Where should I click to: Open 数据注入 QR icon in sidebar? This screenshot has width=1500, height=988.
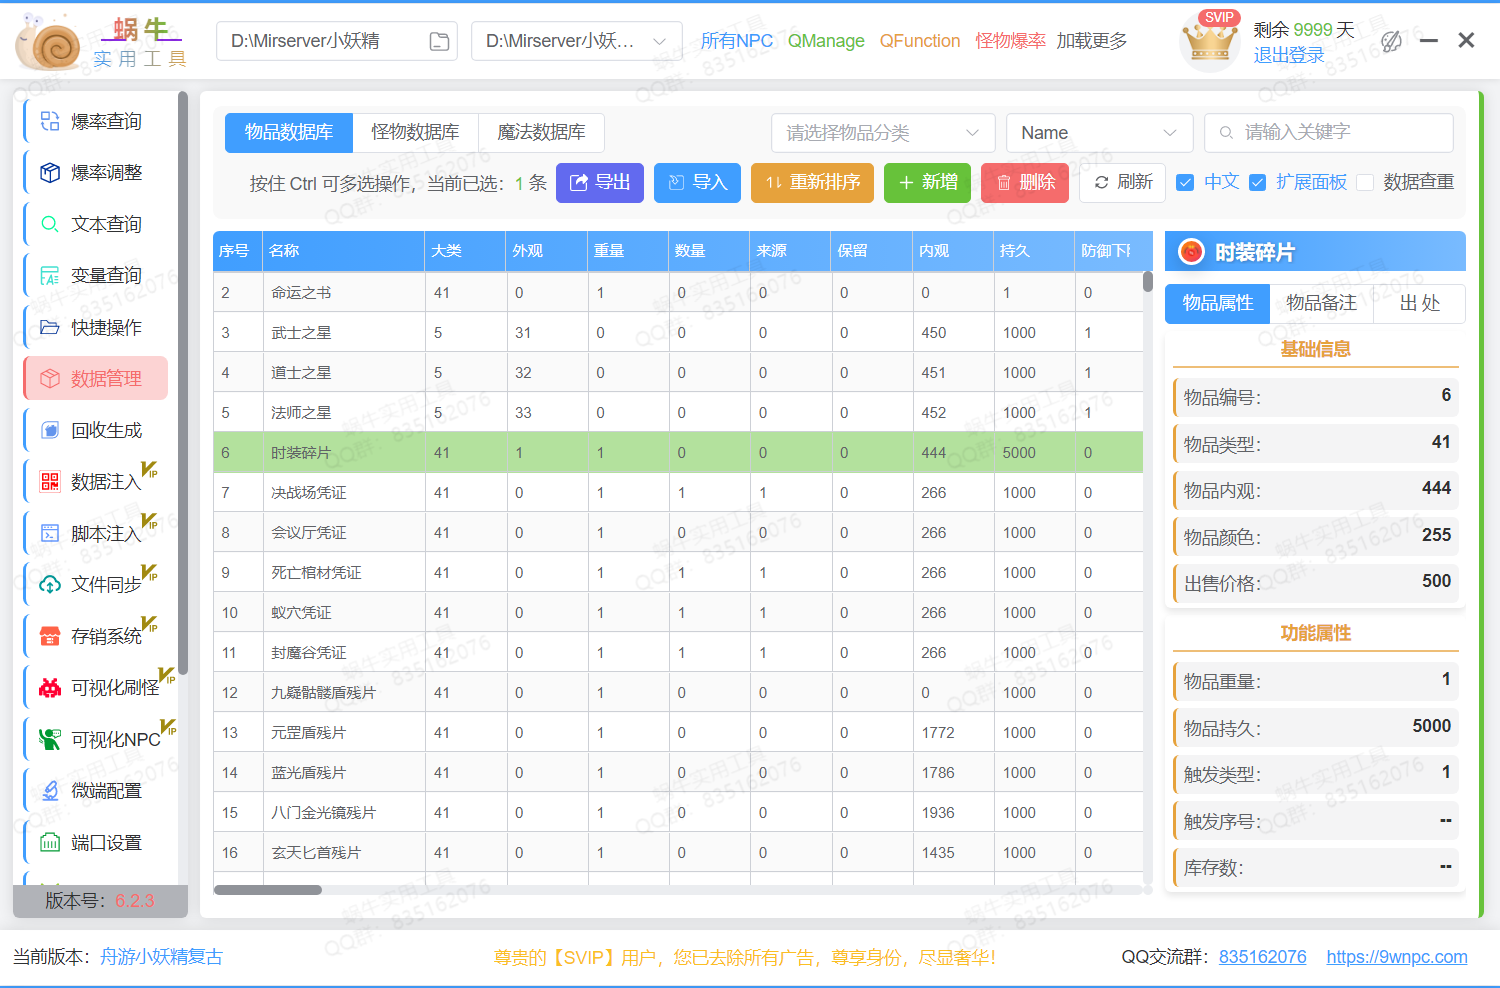coord(50,482)
